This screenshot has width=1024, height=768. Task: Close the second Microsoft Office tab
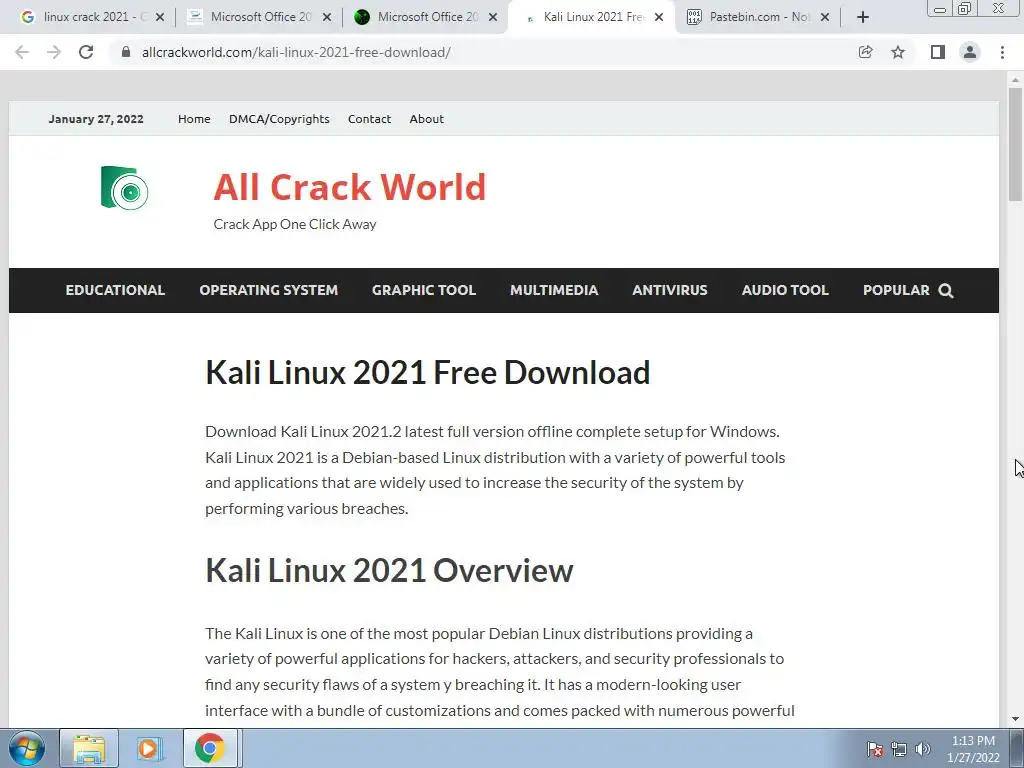pos(493,17)
